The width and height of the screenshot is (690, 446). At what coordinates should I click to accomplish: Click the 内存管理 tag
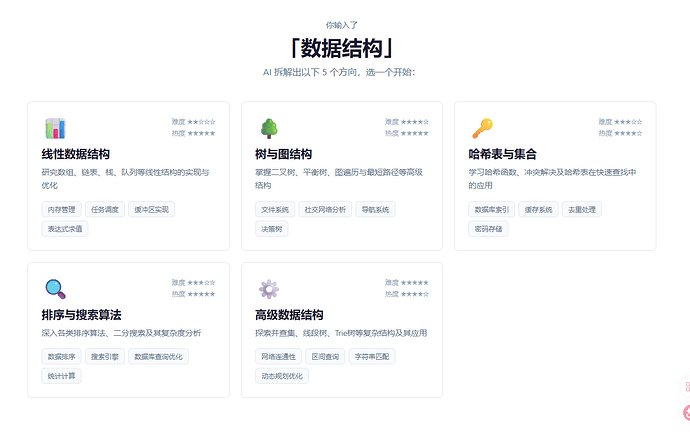point(62,209)
